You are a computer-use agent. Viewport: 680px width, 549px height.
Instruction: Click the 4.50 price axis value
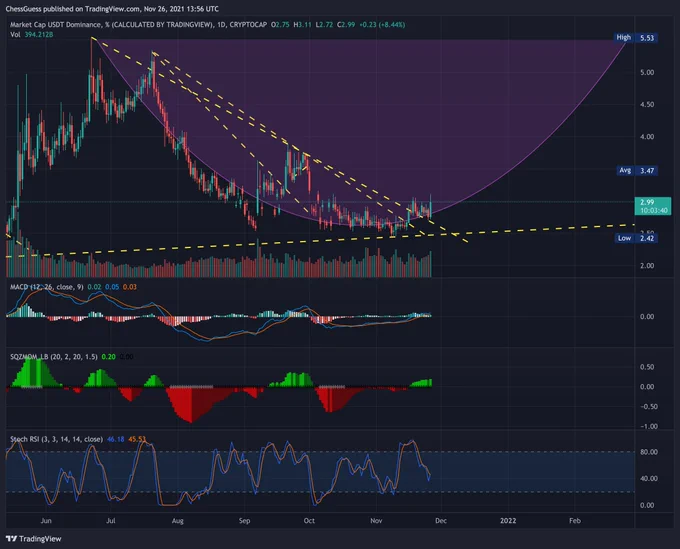coord(647,105)
